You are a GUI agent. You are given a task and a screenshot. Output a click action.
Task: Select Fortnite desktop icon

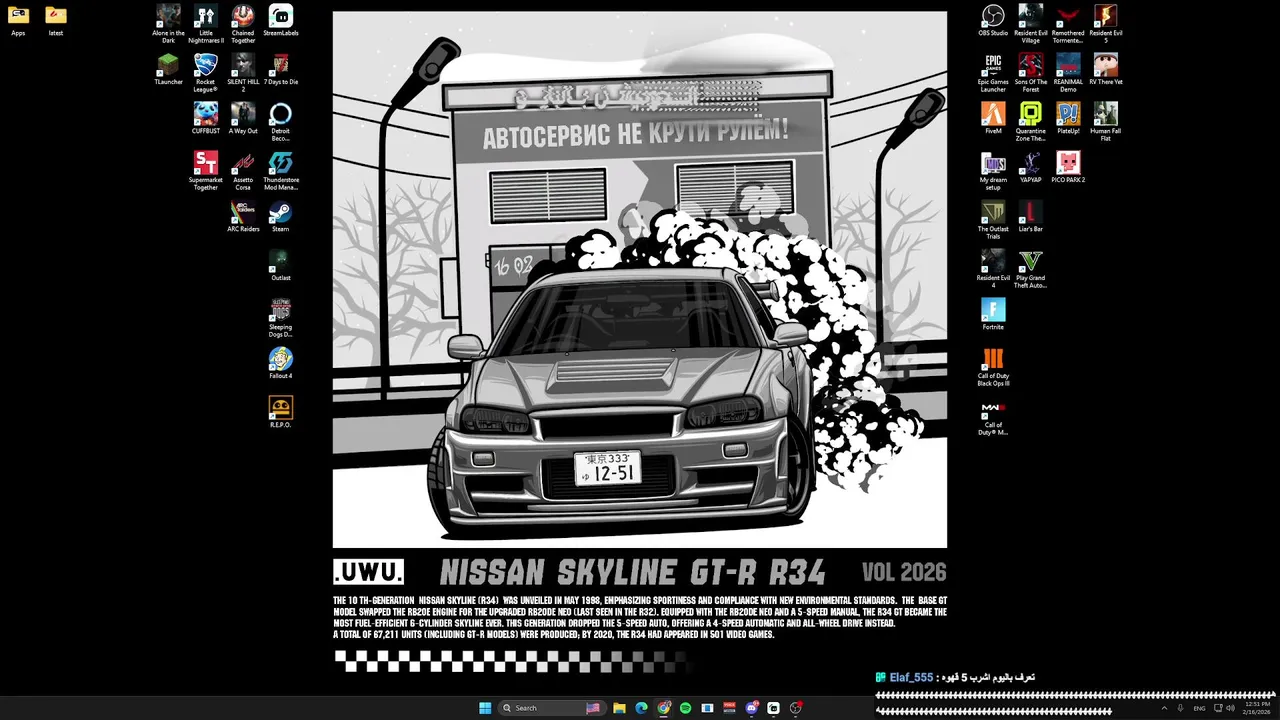[993, 314]
